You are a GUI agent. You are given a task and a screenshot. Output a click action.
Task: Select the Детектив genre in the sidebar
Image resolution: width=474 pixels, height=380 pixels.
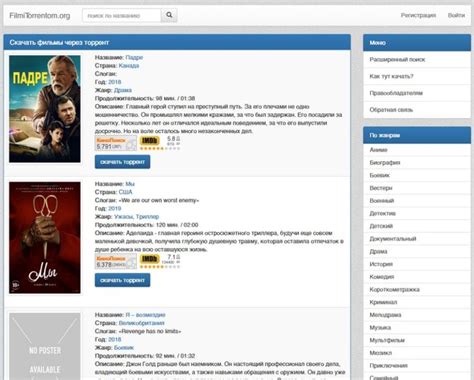point(417,213)
